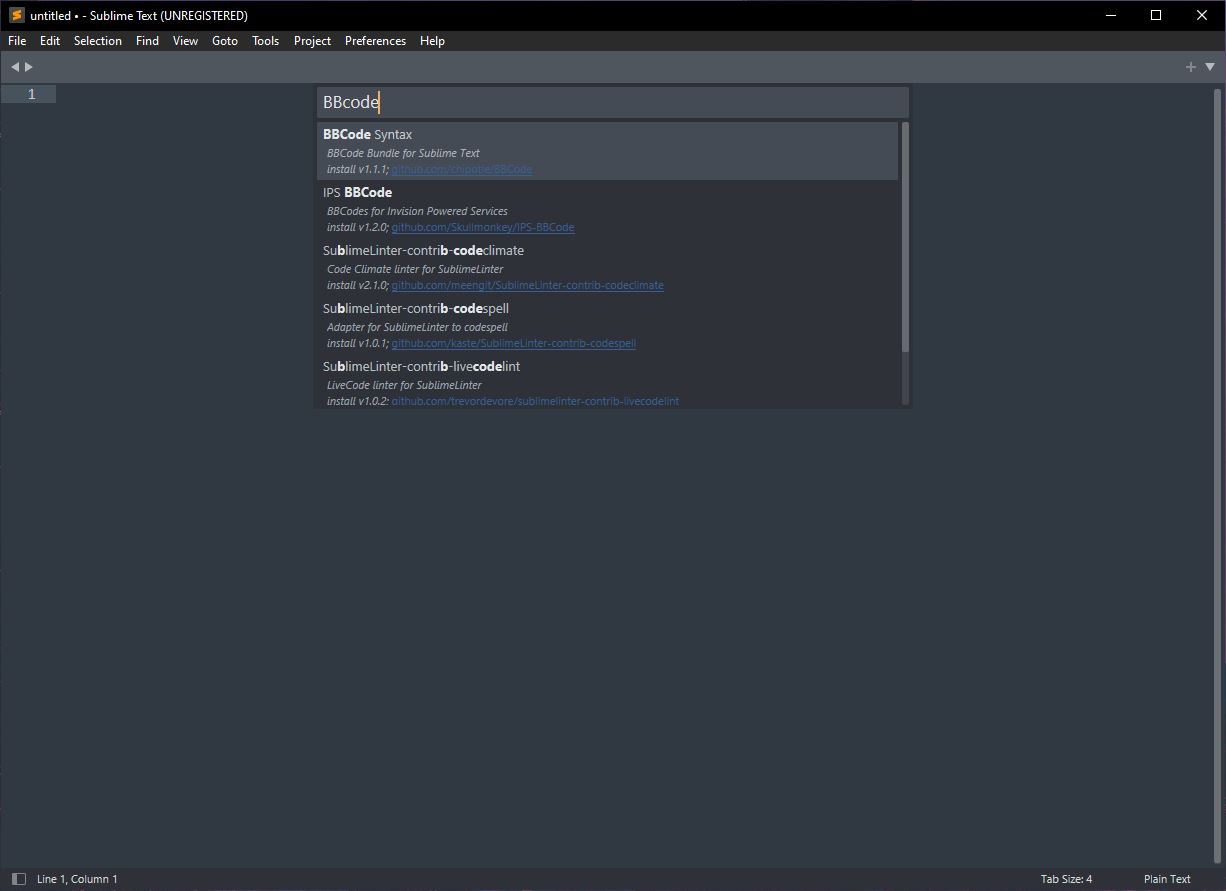
Task: Open the kaste codespell GitHub link
Action: [513, 344]
